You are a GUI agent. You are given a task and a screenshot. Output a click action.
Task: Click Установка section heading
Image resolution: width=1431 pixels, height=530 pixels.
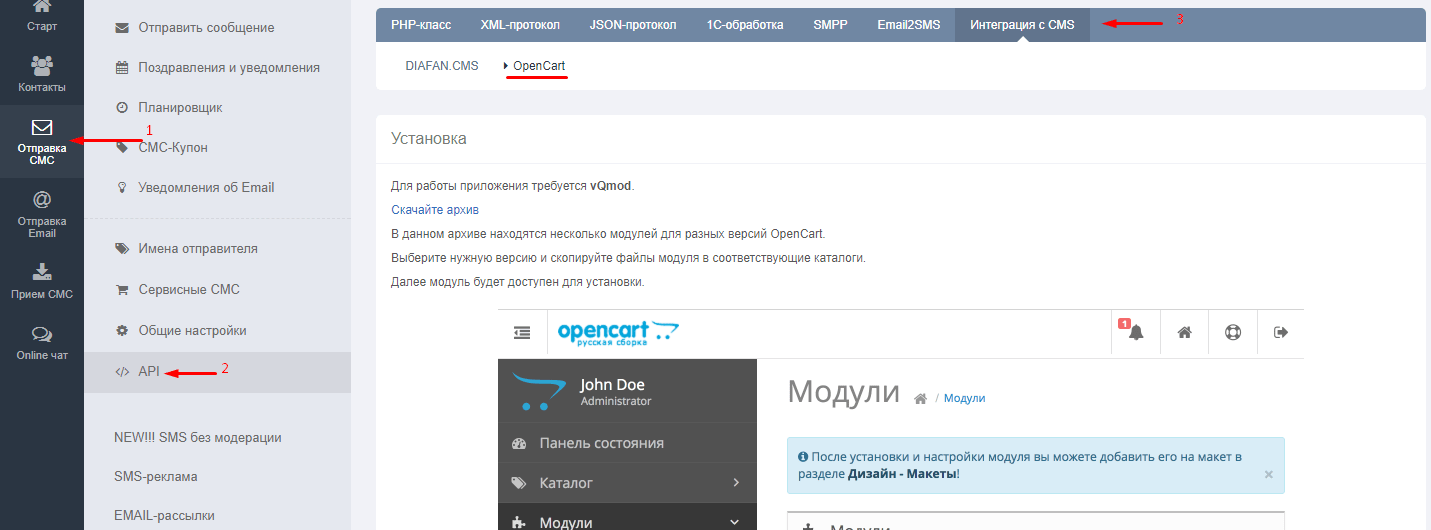(429, 139)
